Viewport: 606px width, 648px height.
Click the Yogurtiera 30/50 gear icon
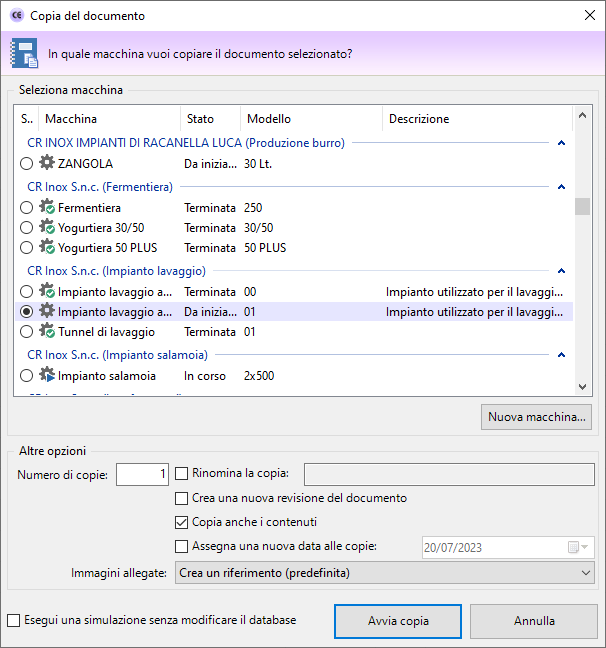tap(46, 227)
